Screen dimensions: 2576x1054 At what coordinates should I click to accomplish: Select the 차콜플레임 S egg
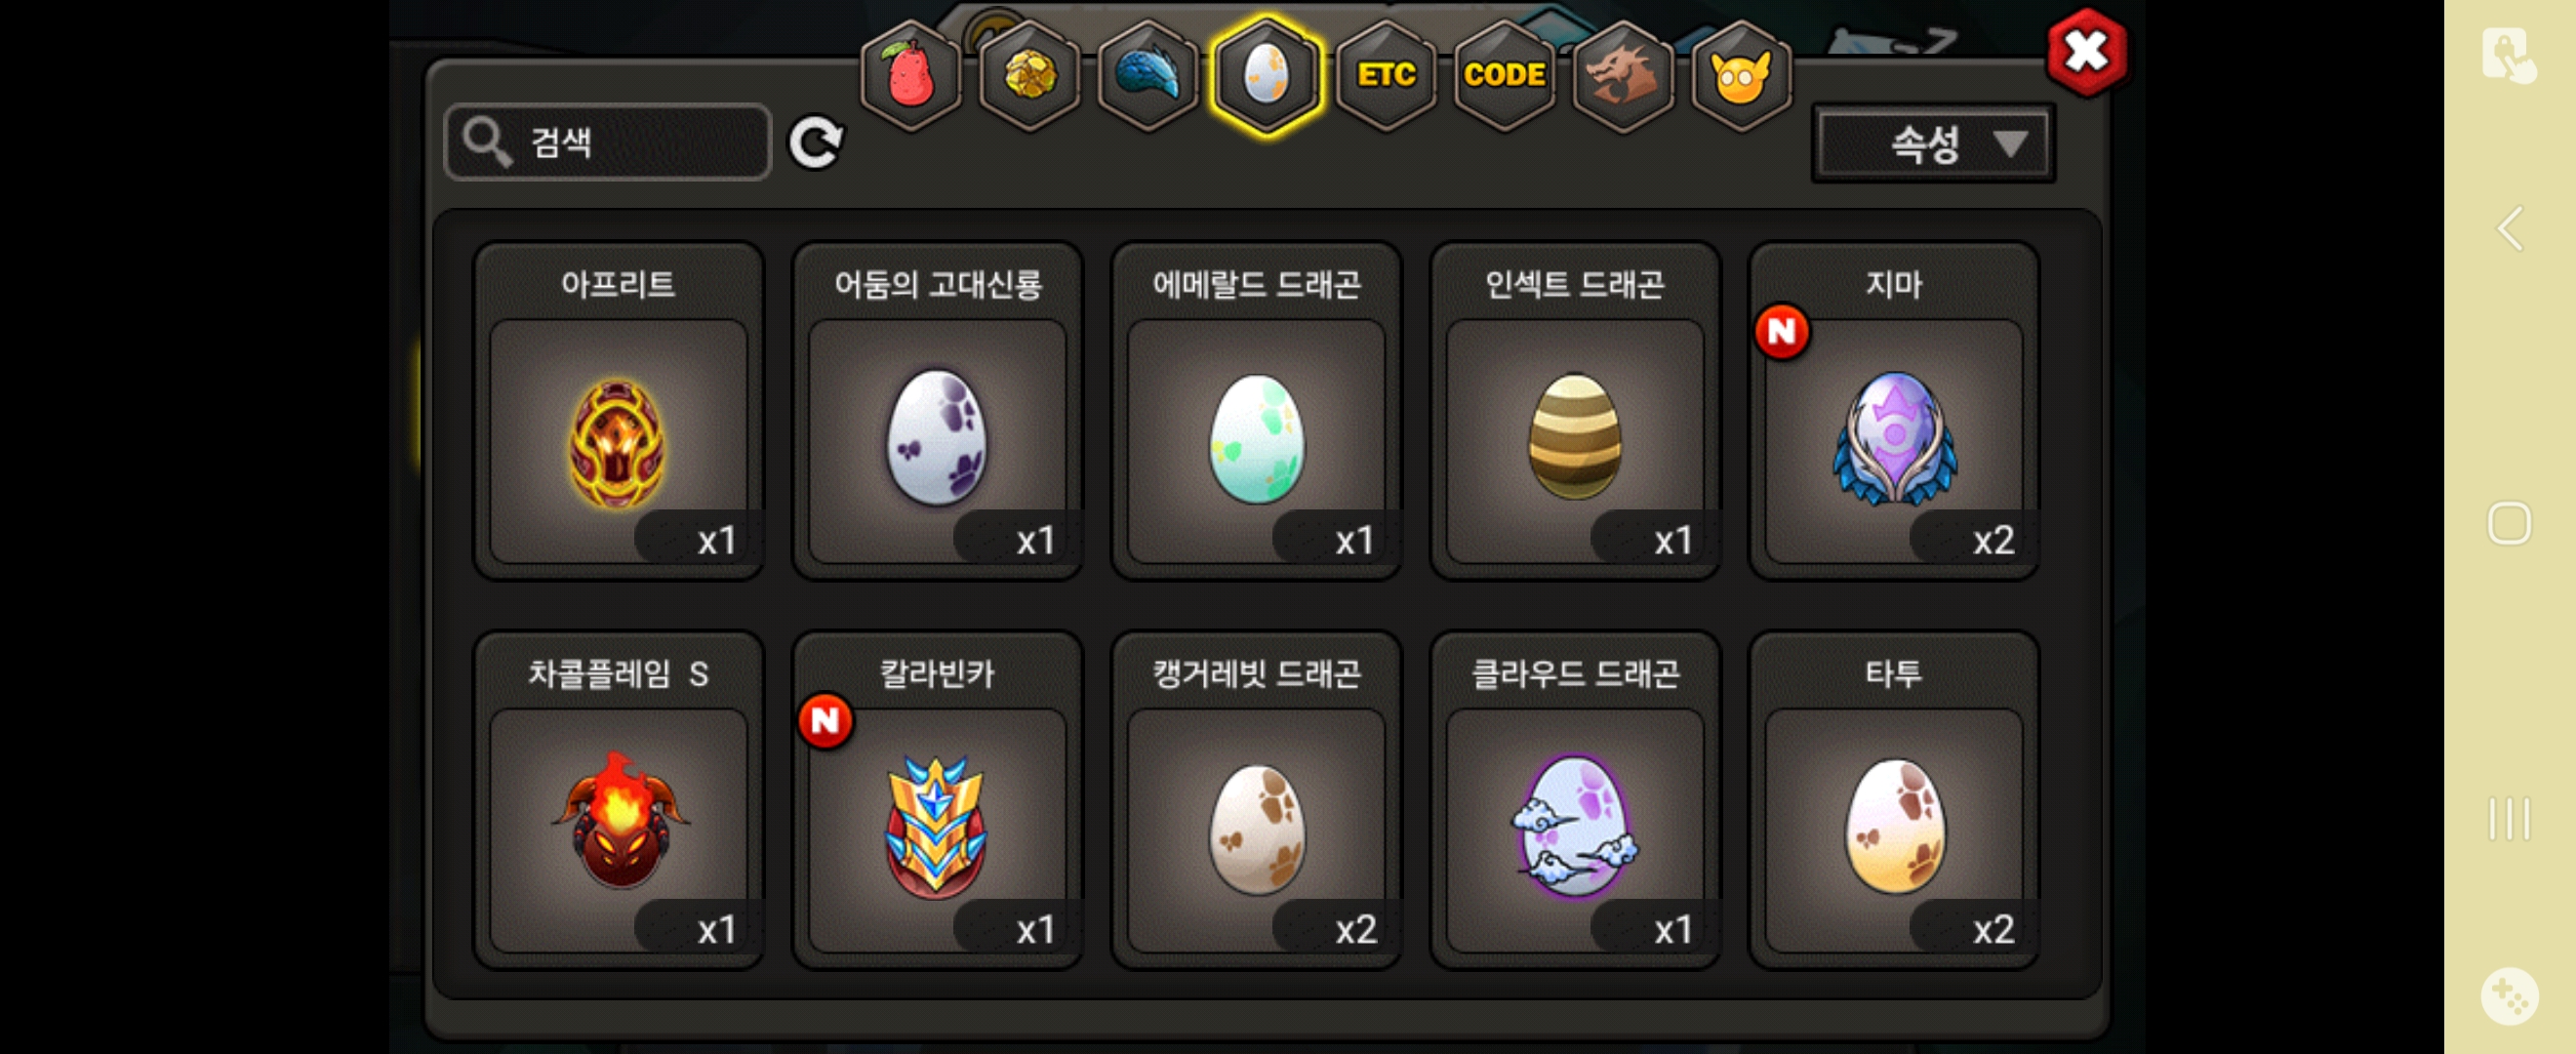pos(618,800)
